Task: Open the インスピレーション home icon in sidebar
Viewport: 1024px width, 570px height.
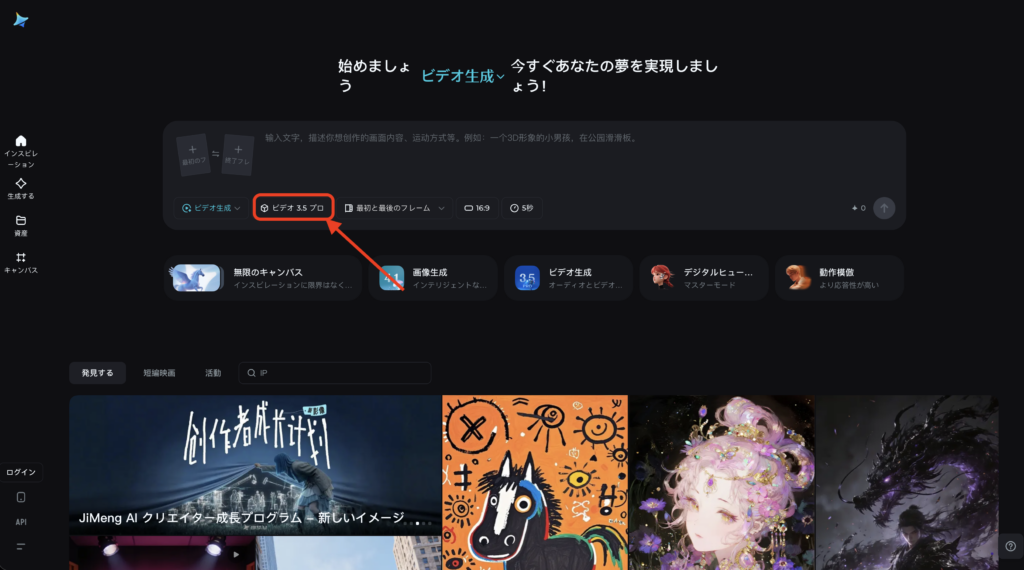Action: (x=21, y=141)
